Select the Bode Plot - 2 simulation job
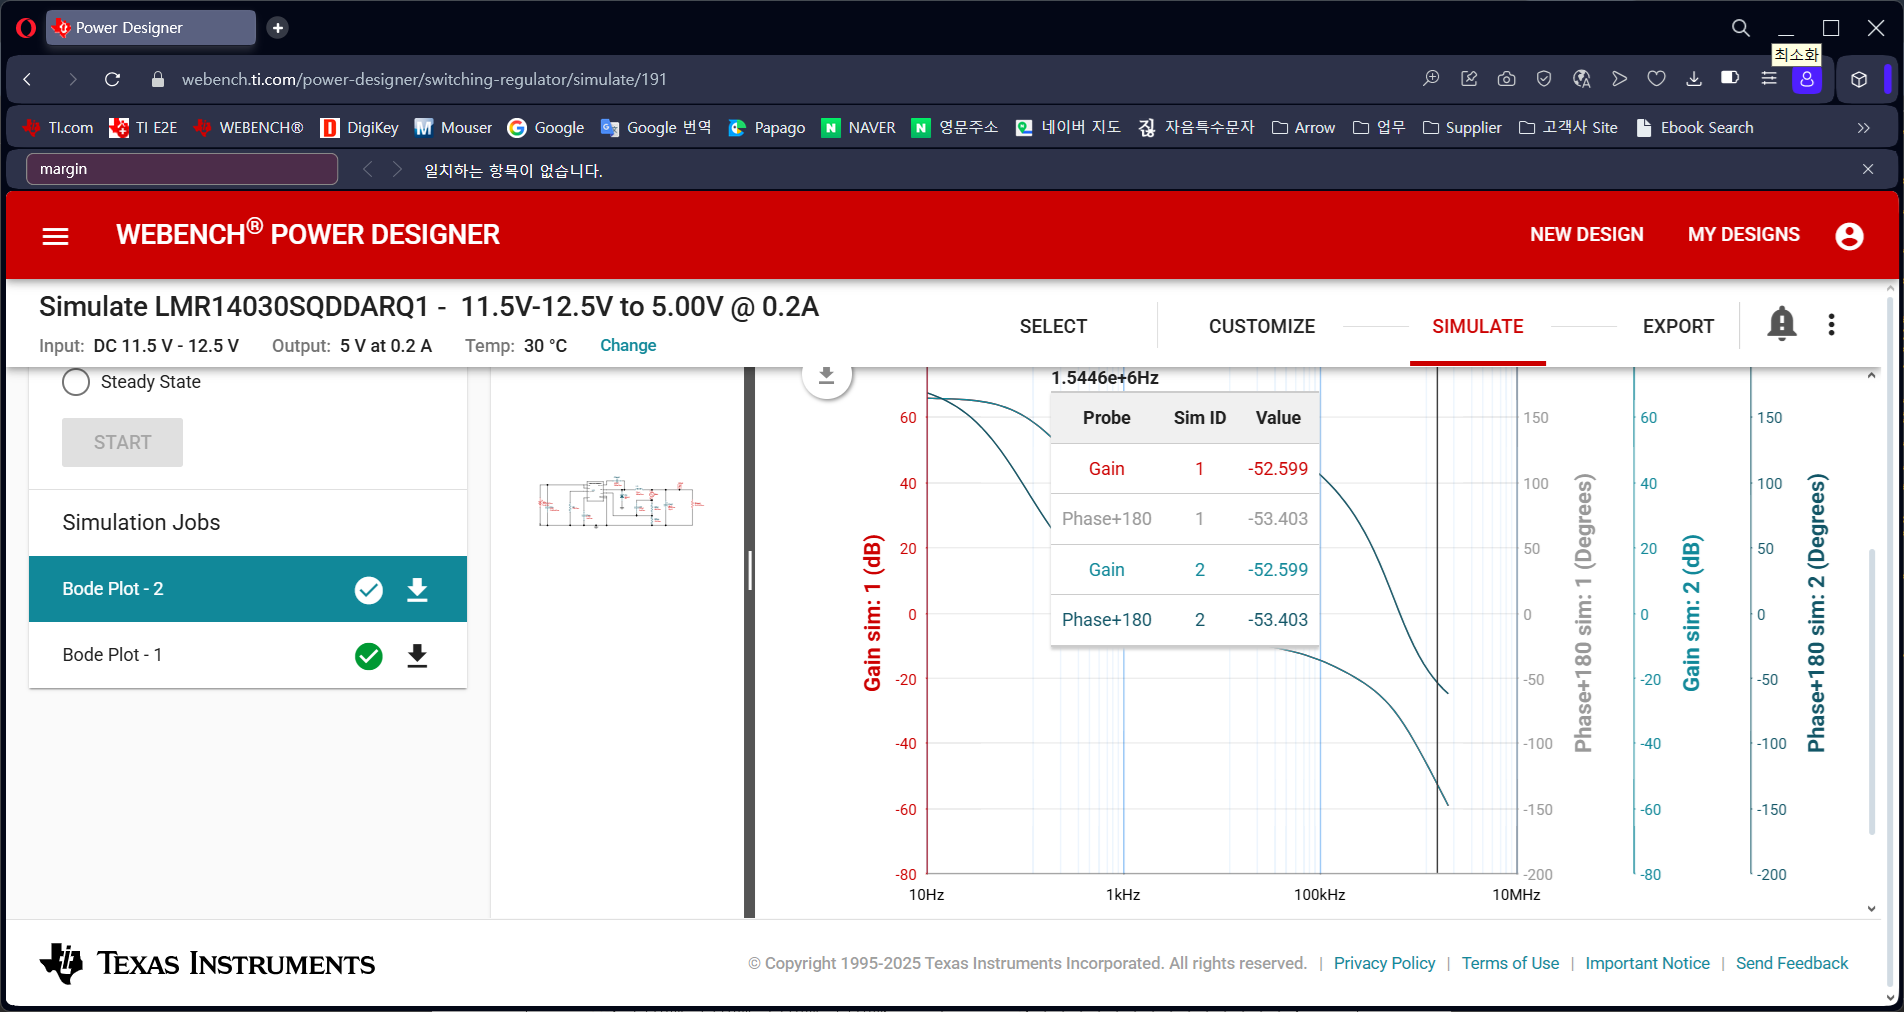Screen dimensions: 1904x1012 point(248,589)
